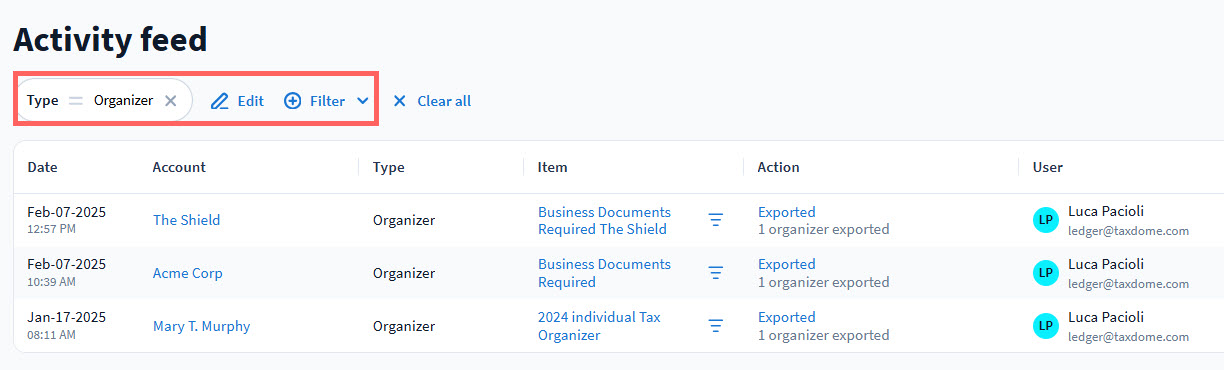Screen dimensions: 1224x370
Task: Click the pencil Edit icon
Action: tap(220, 101)
